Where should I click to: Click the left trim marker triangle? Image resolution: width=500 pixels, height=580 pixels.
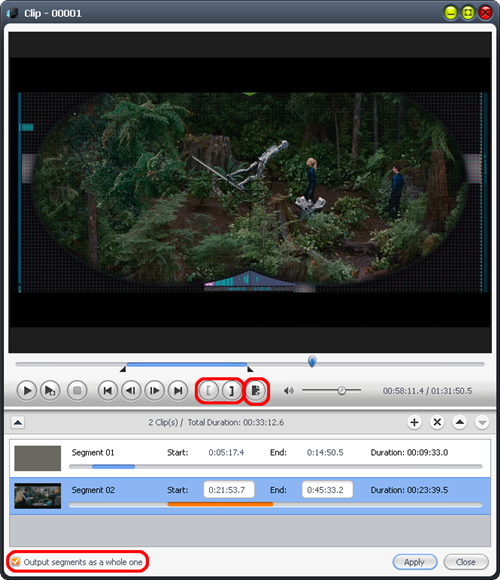point(123,369)
